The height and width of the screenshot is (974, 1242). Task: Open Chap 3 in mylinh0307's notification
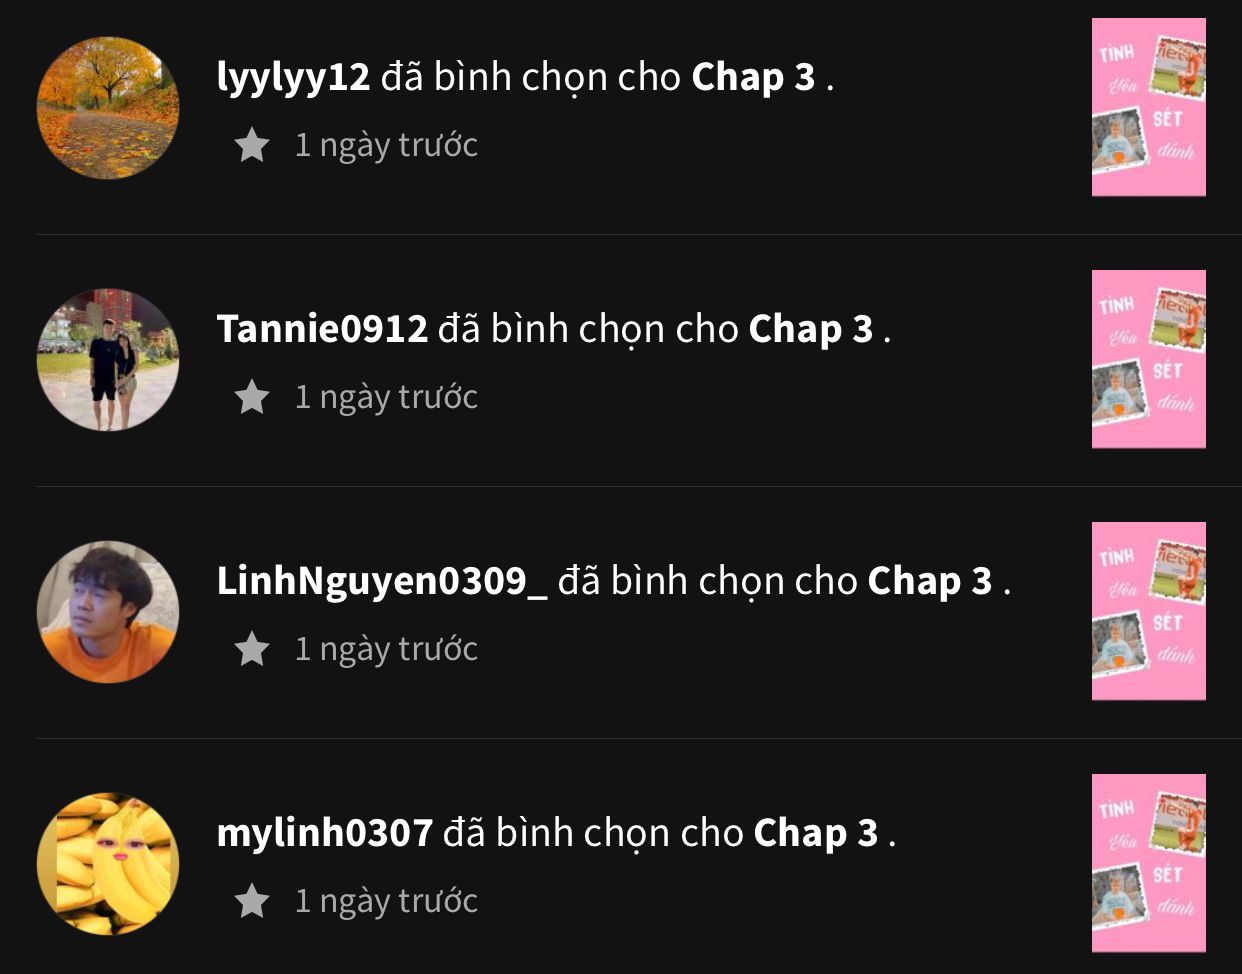point(816,834)
